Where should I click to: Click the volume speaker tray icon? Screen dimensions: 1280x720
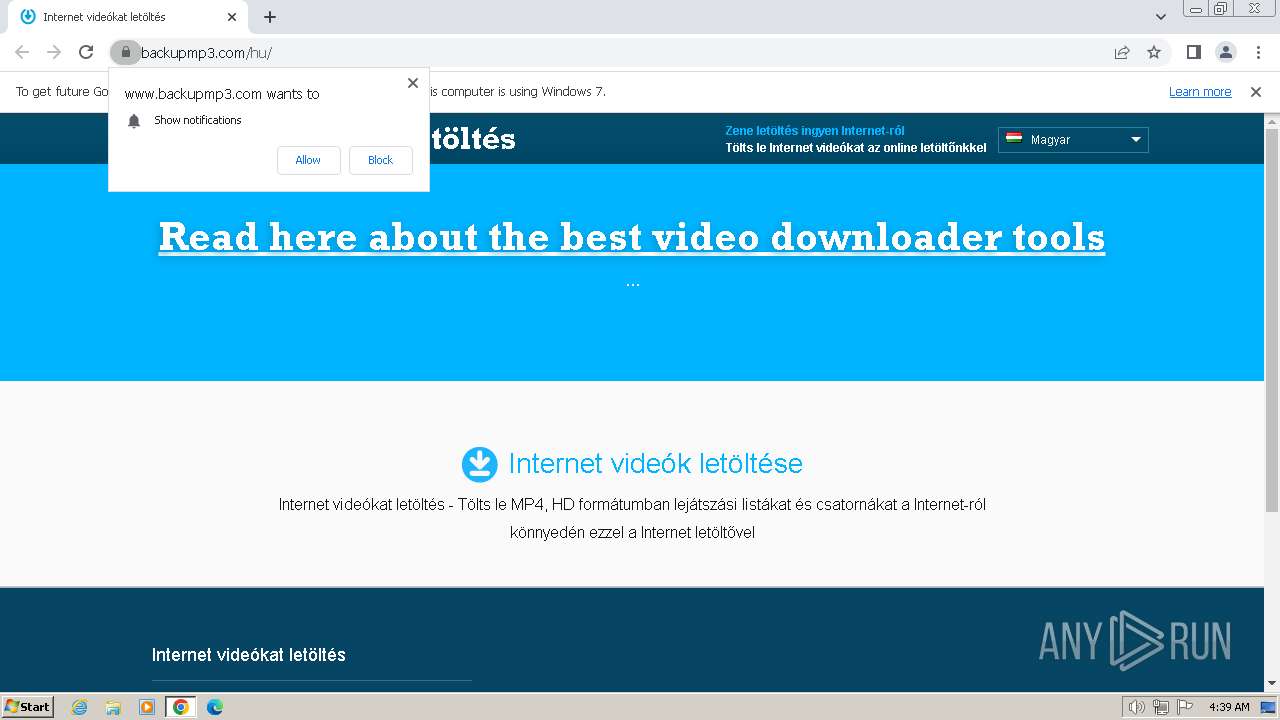(x=1136, y=707)
